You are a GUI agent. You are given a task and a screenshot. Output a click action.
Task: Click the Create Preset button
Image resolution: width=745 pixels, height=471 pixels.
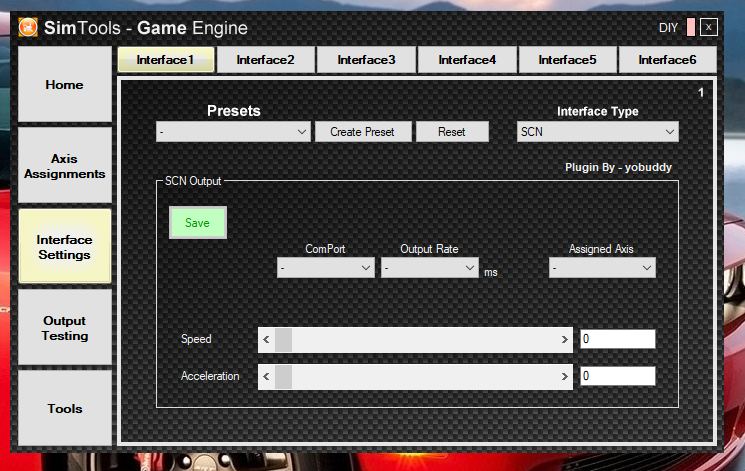363,132
